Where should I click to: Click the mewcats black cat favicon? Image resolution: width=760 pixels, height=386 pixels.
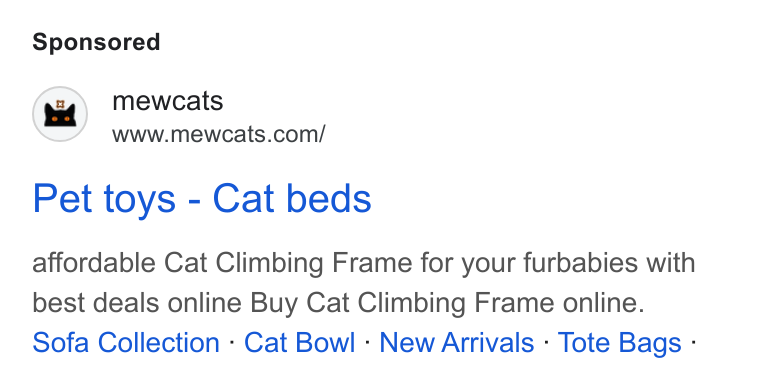[x=60, y=114]
